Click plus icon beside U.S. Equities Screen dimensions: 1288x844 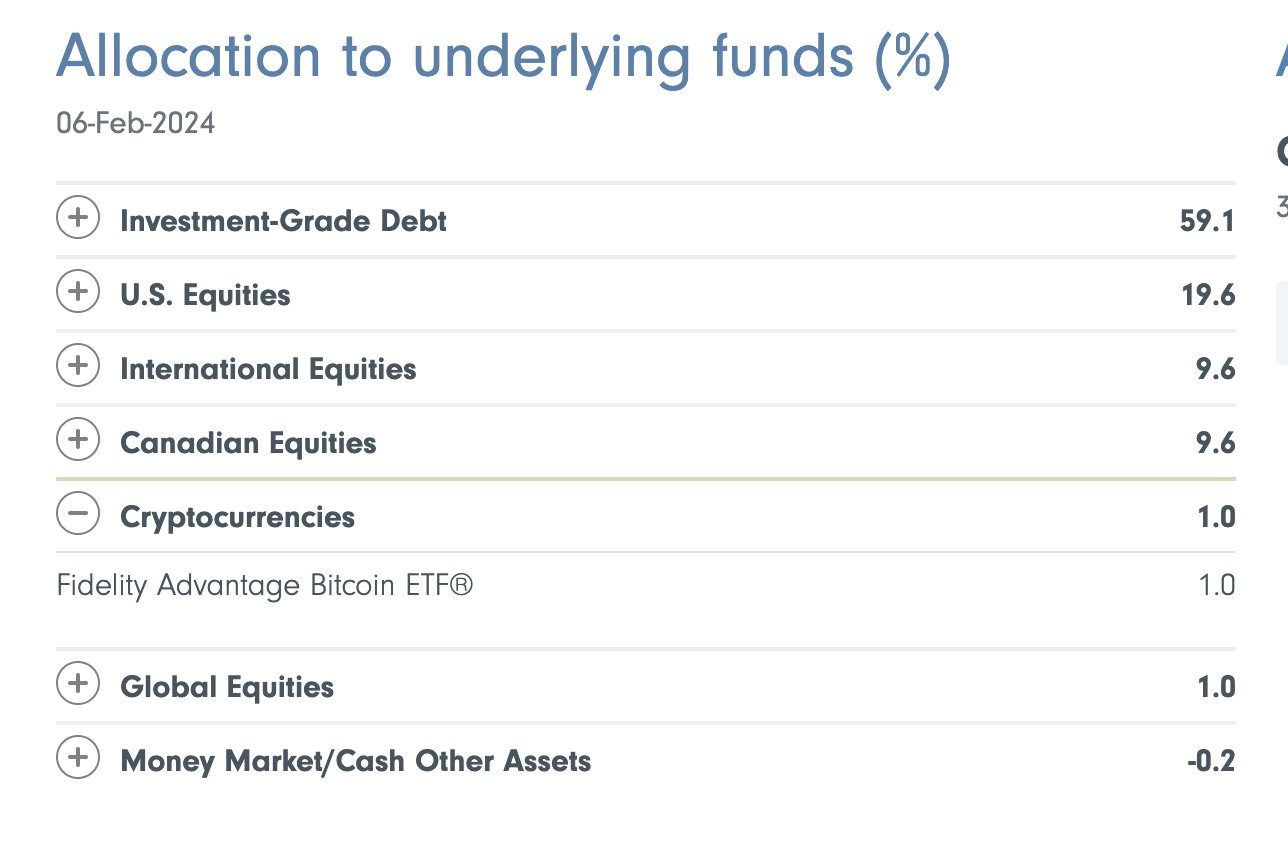(x=78, y=292)
